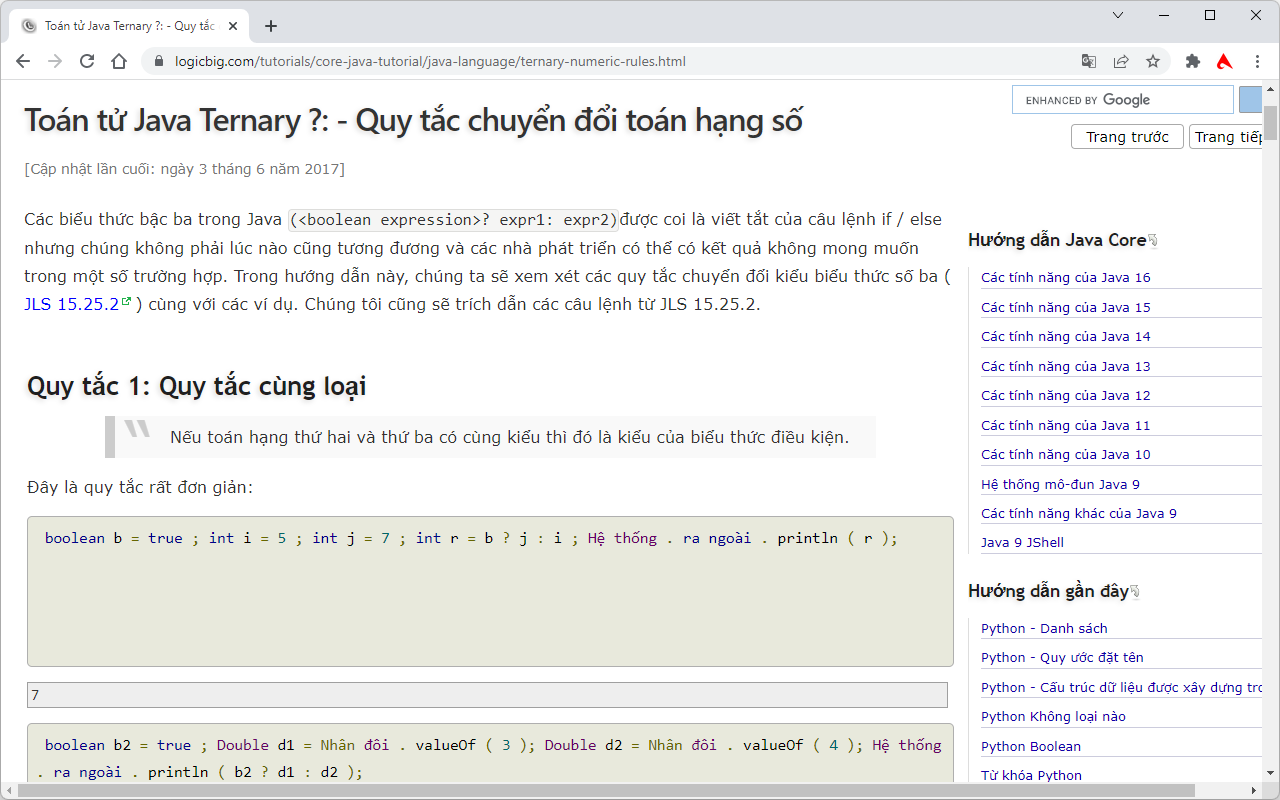
Task: Open Các tính năng của Java 15
Action: pos(1066,307)
